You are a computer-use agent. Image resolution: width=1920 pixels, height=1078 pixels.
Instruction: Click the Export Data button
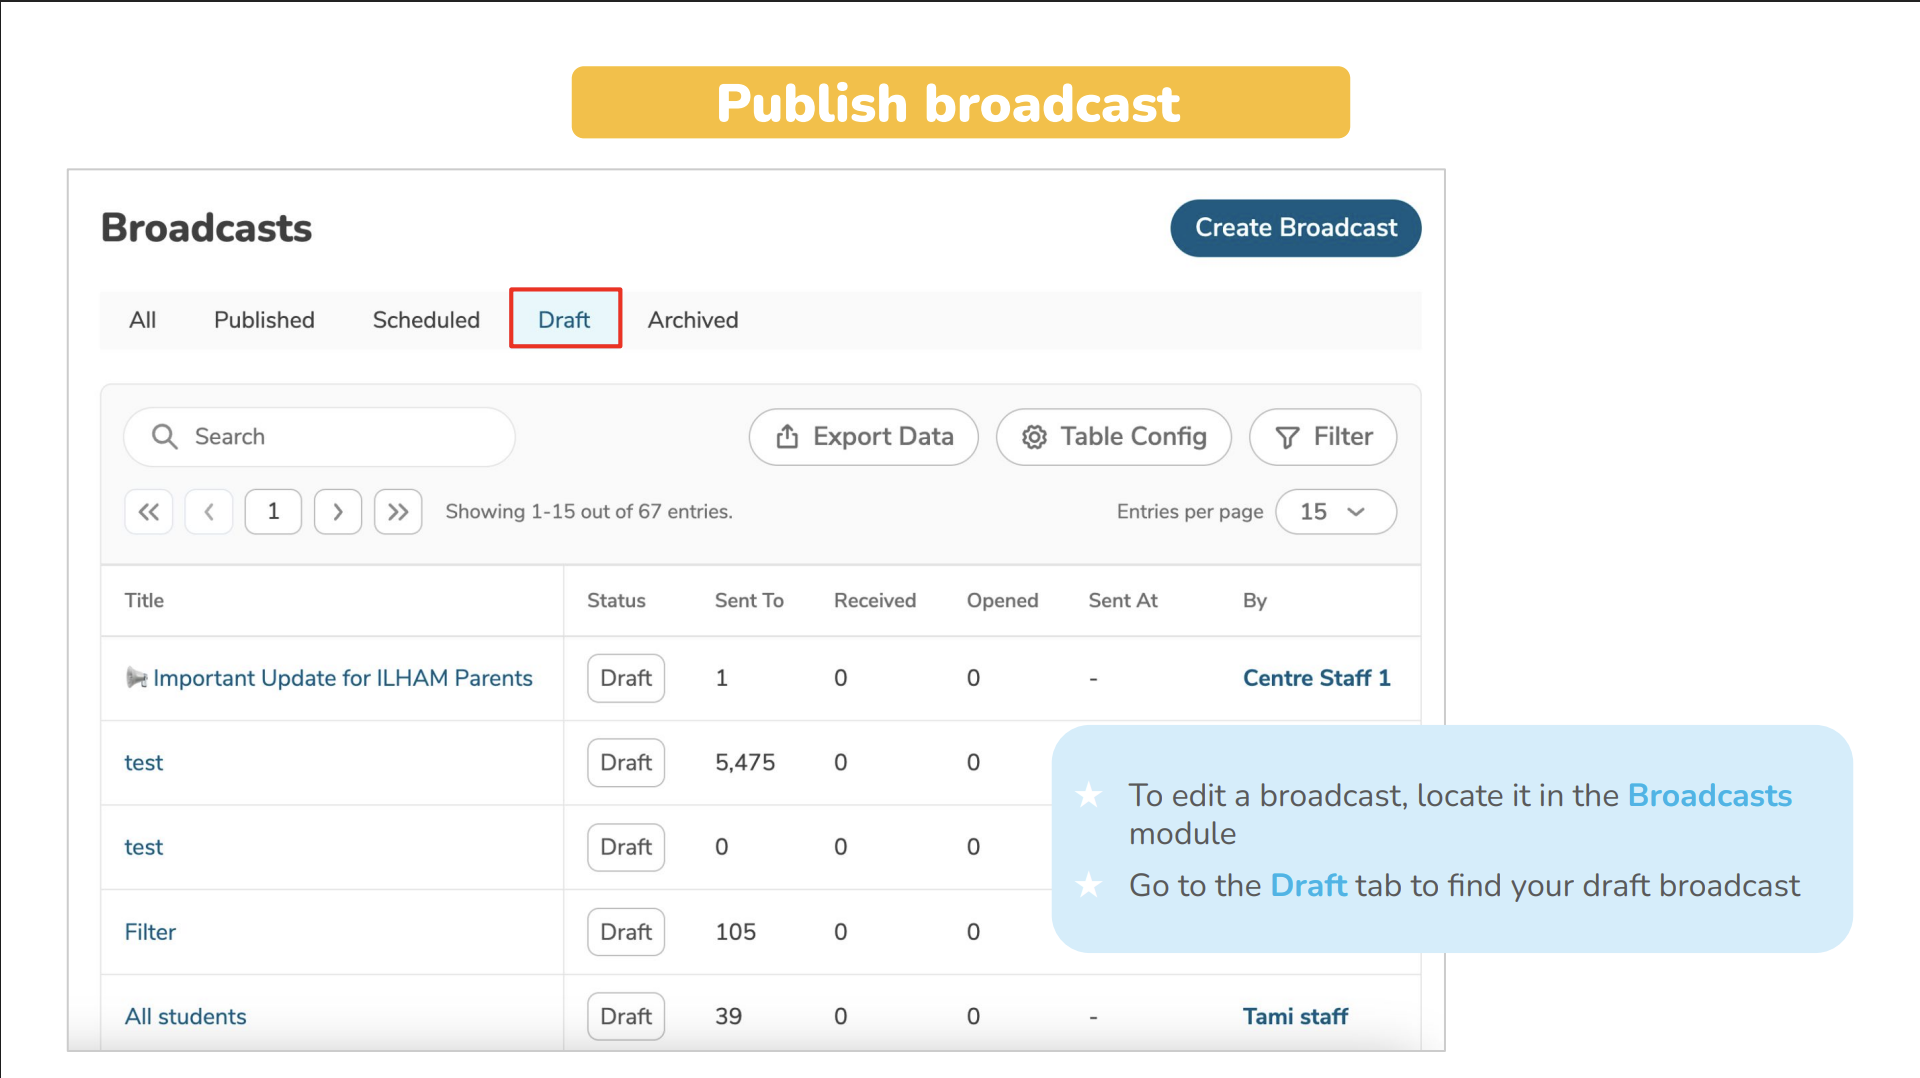[x=863, y=437]
